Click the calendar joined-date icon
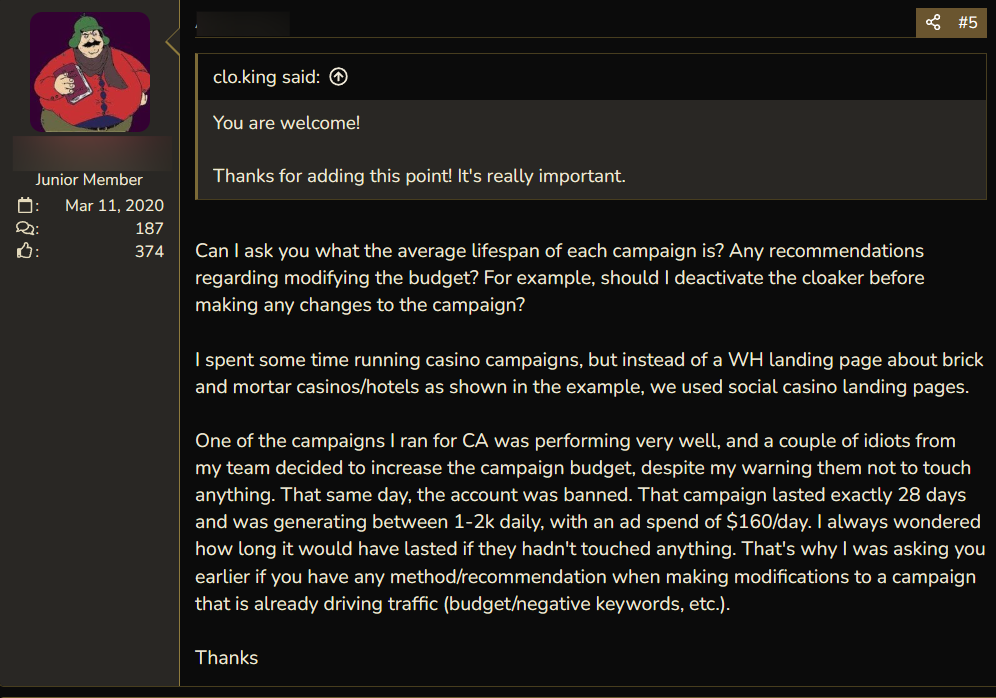996x698 pixels. coord(27,206)
